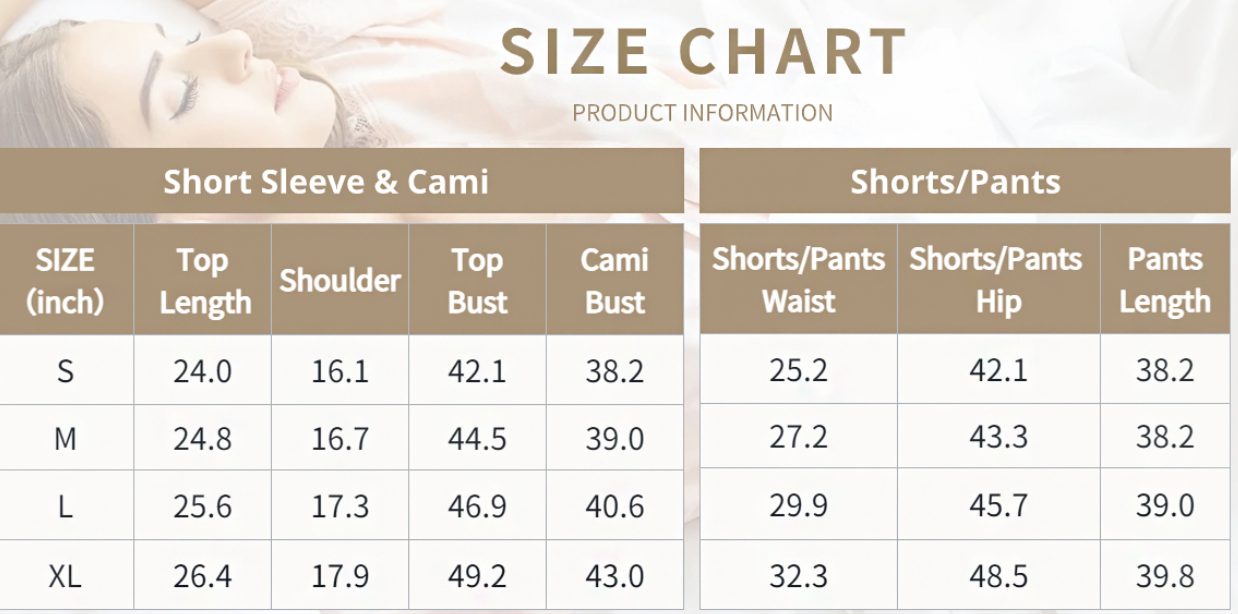Click the Shorts/Pants Waist column header
This screenshot has height=614, width=1238.
point(798,280)
